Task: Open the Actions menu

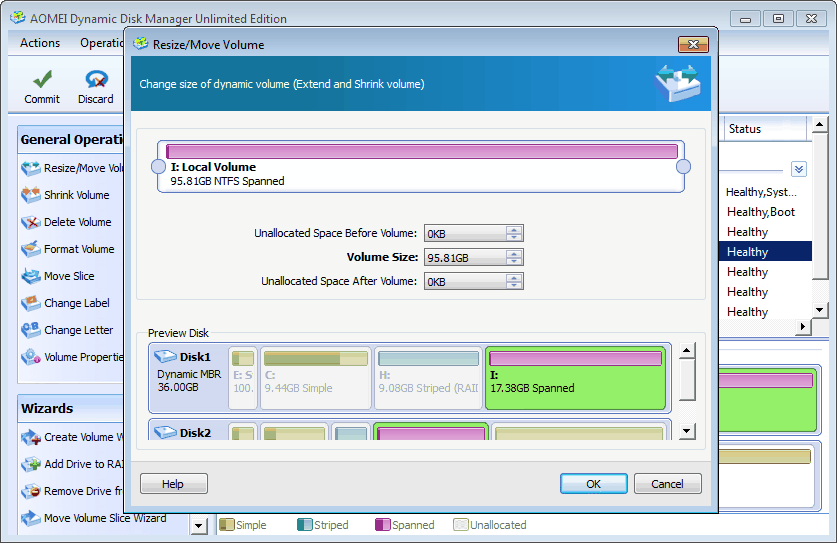Action: click(40, 43)
